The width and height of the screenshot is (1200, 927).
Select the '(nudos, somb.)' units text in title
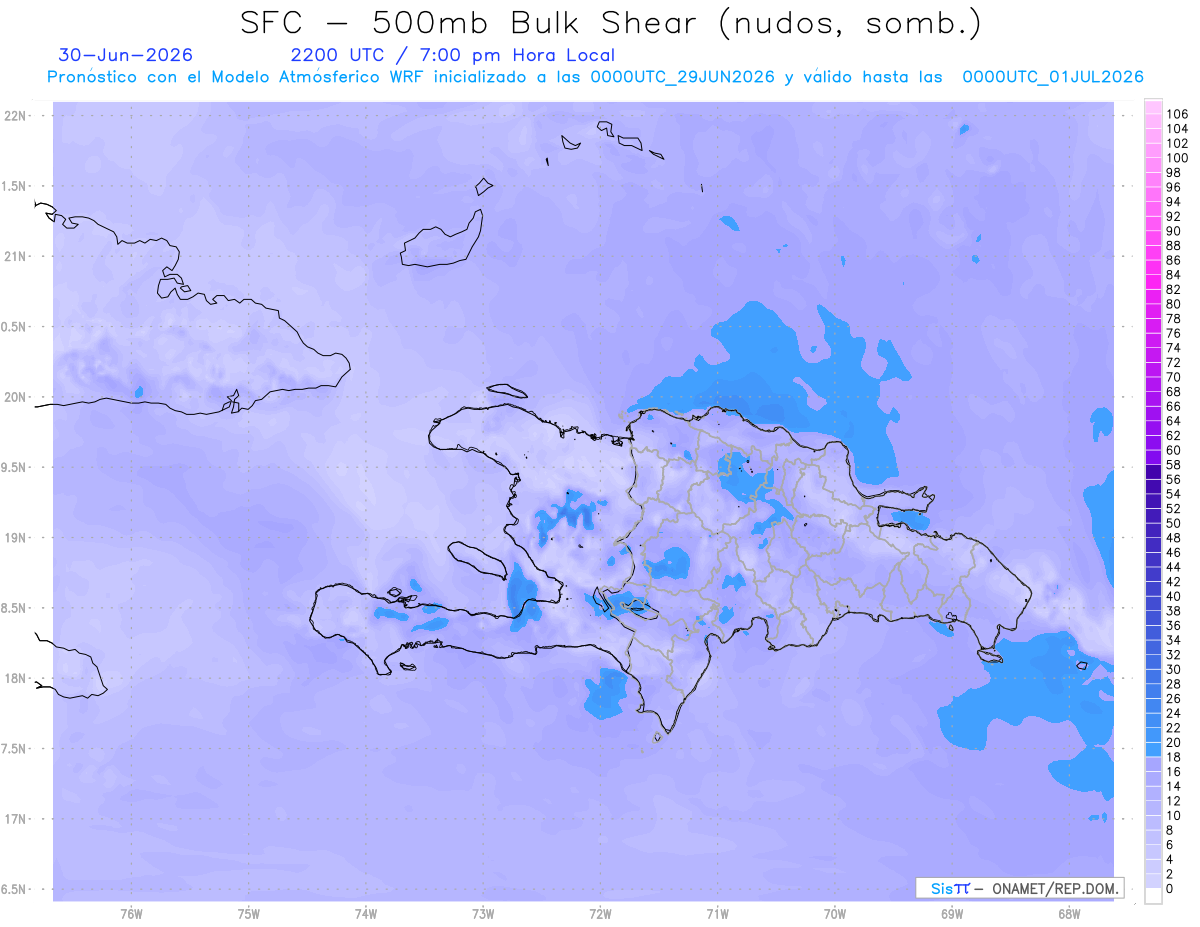click(850, 24)
